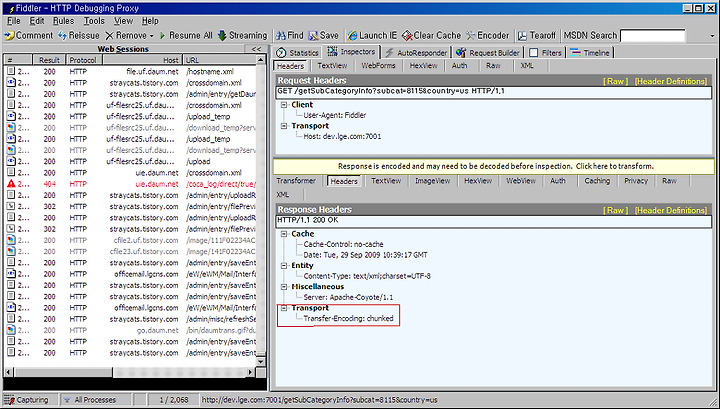Select the 404 uie.daum.net session row
Viewport: 720px width, 409px height.
(131, 184)
